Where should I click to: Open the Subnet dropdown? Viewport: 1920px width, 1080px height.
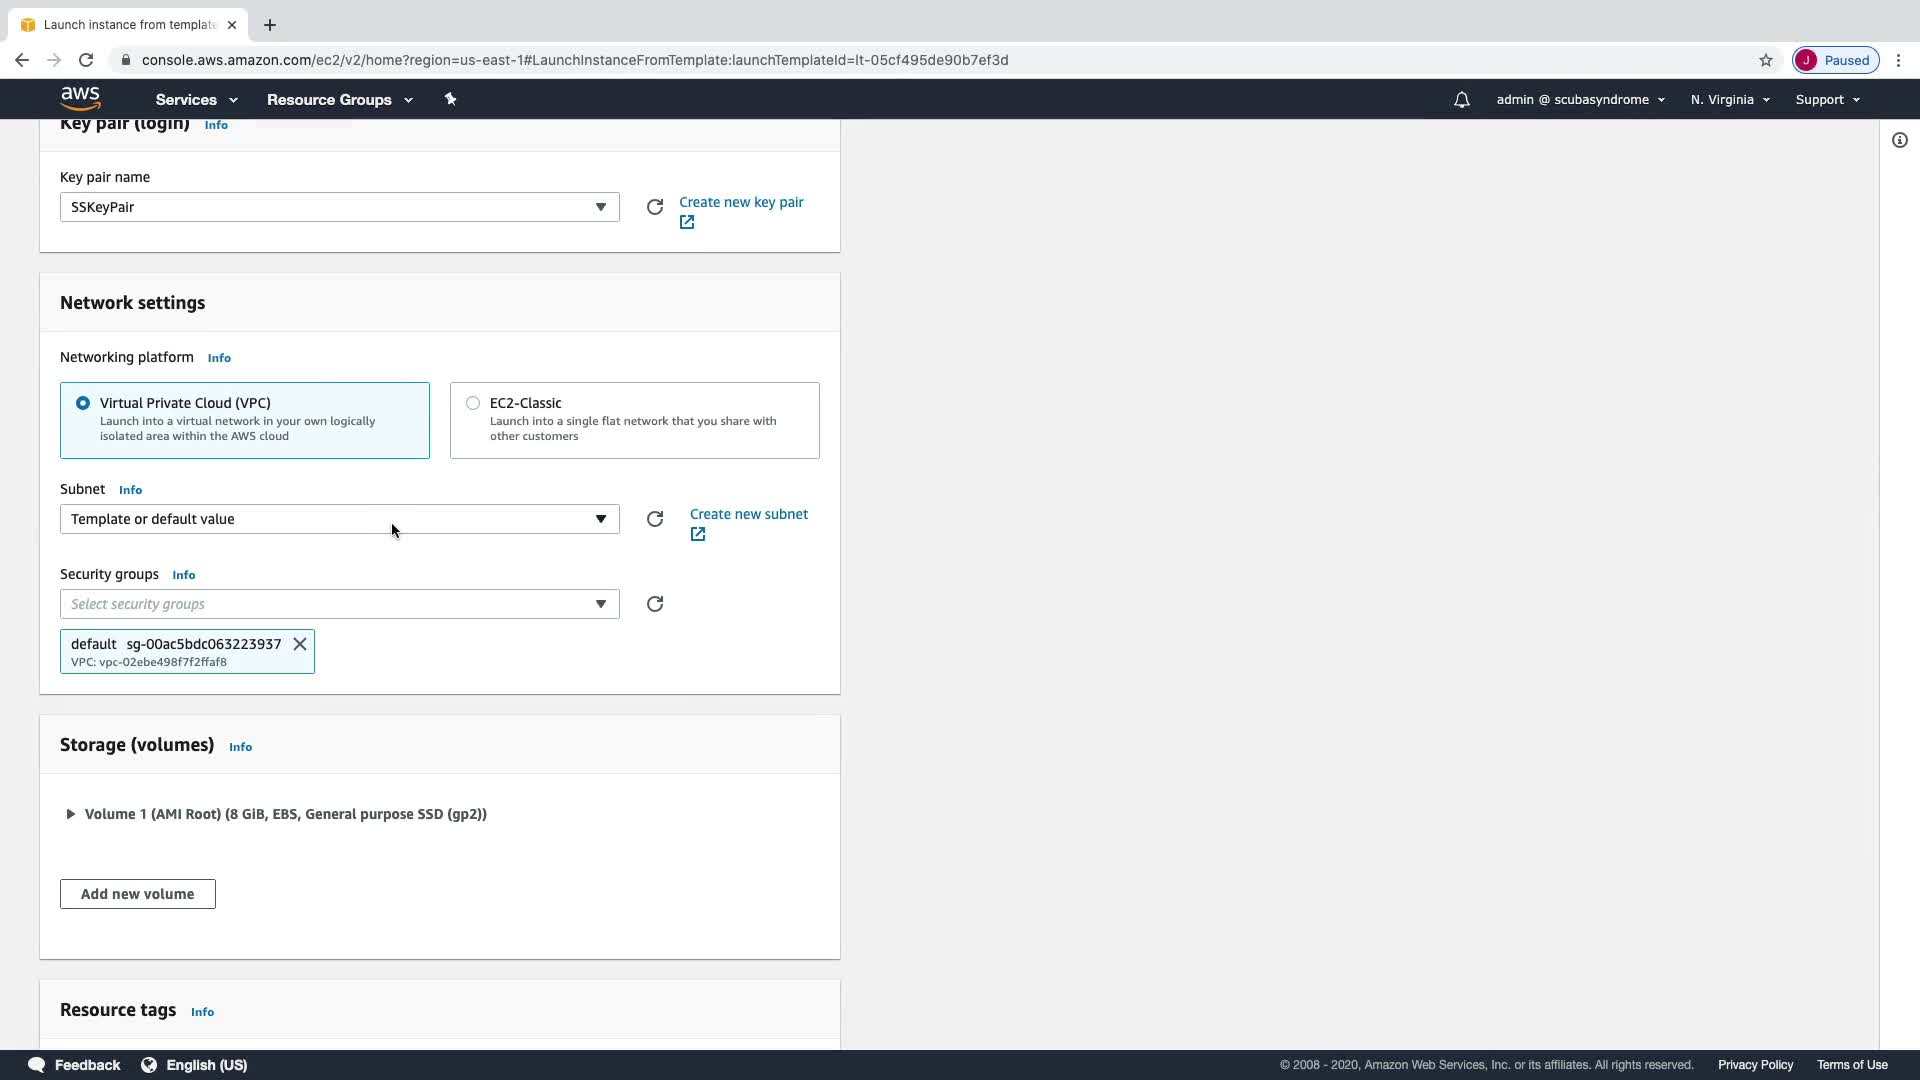tap(339, 519)
